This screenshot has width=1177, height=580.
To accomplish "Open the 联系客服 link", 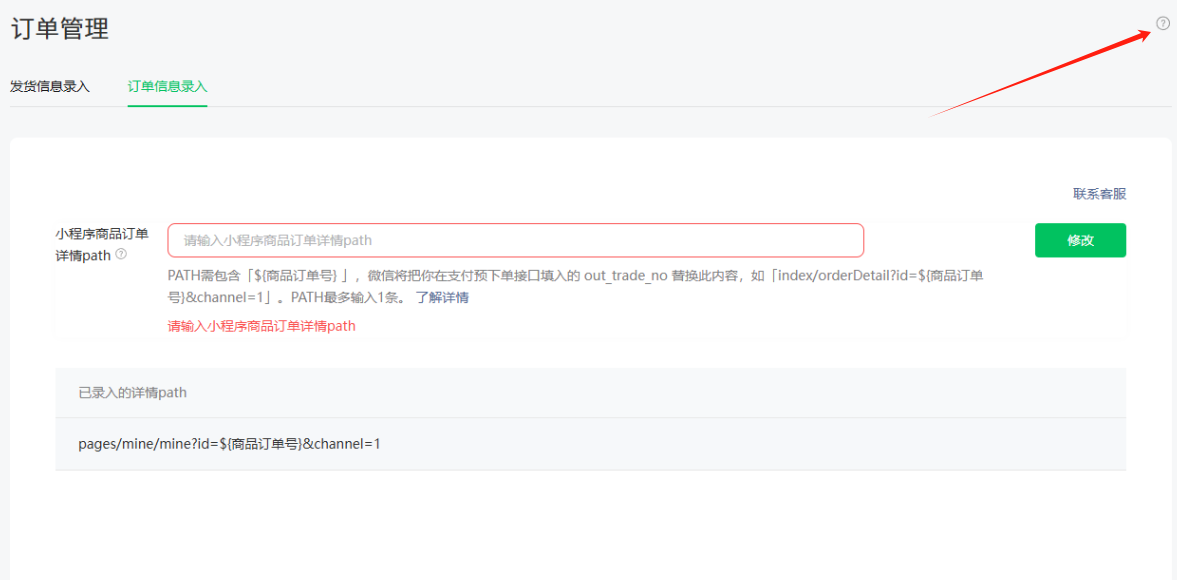I will pos(1100,194).
